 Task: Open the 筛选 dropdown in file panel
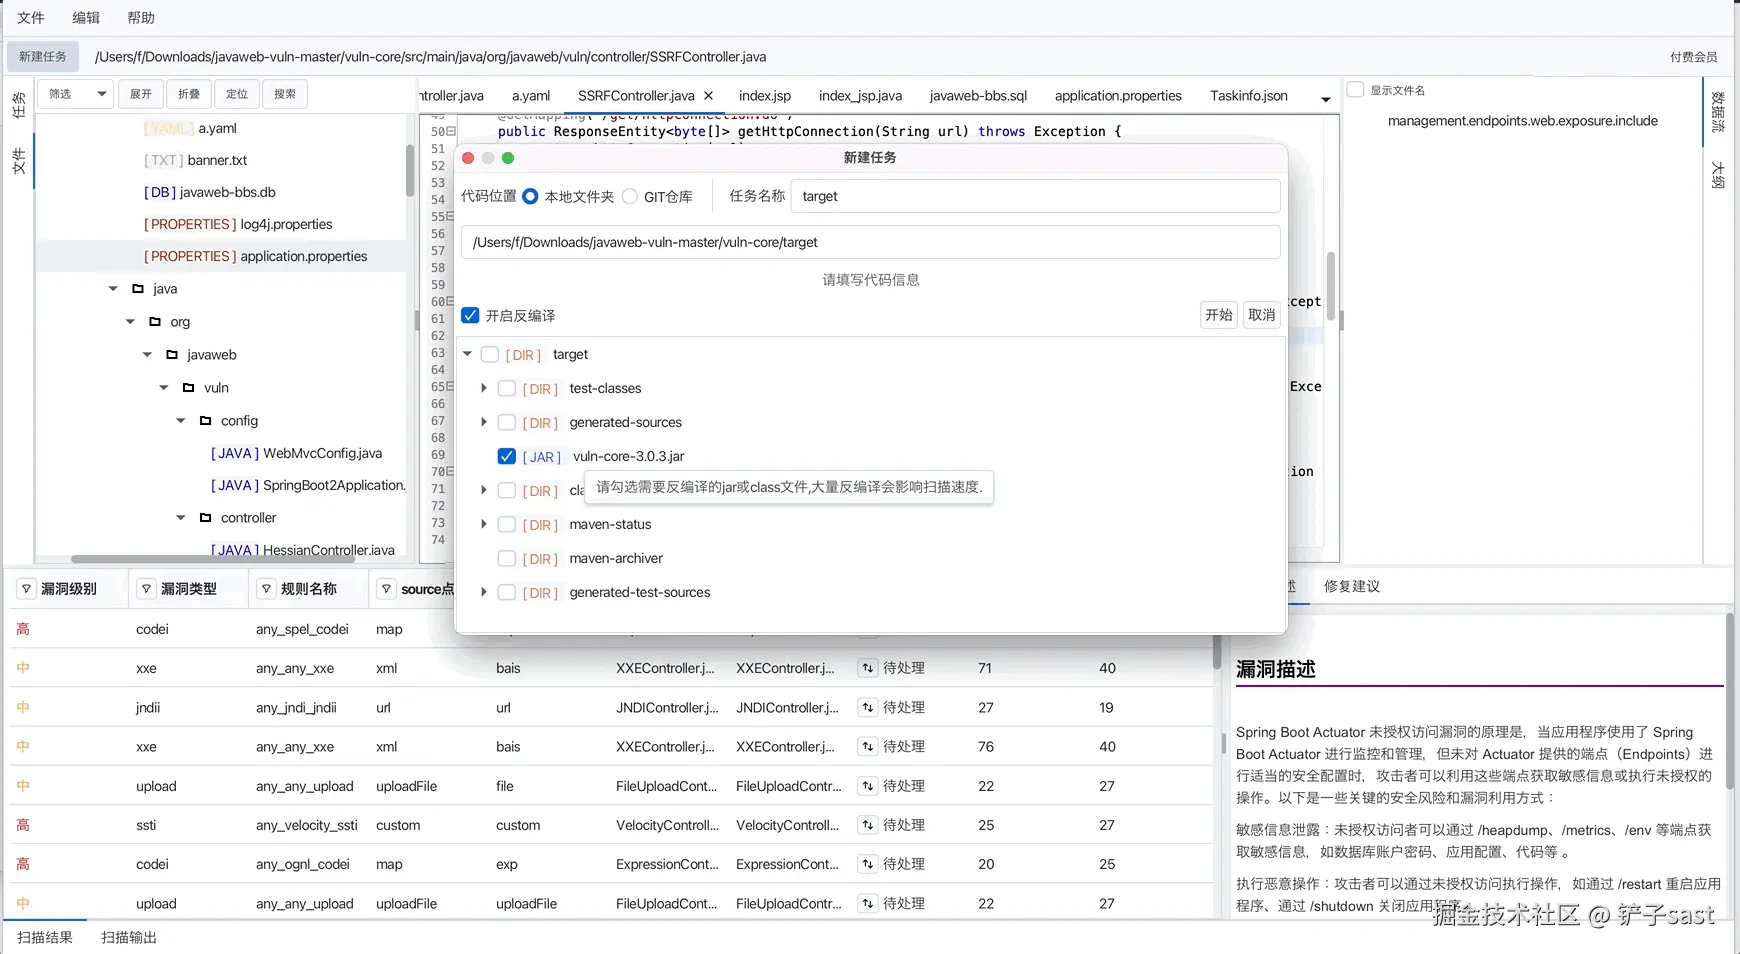(x=77, y=94)
